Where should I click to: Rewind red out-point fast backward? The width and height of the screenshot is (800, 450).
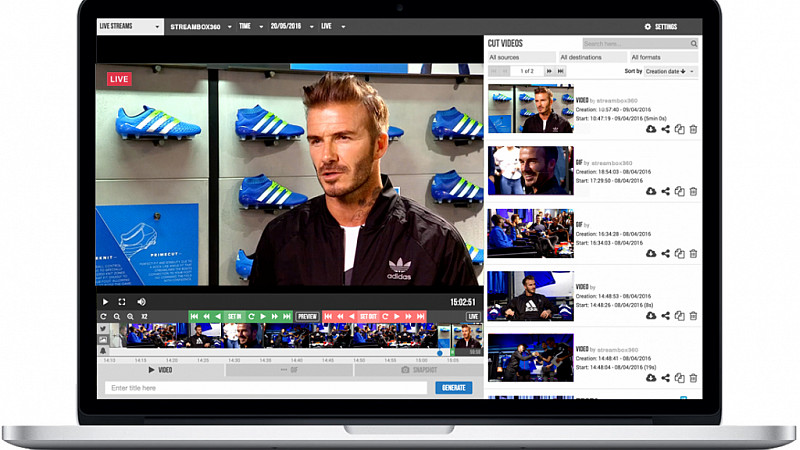[340, 317]
